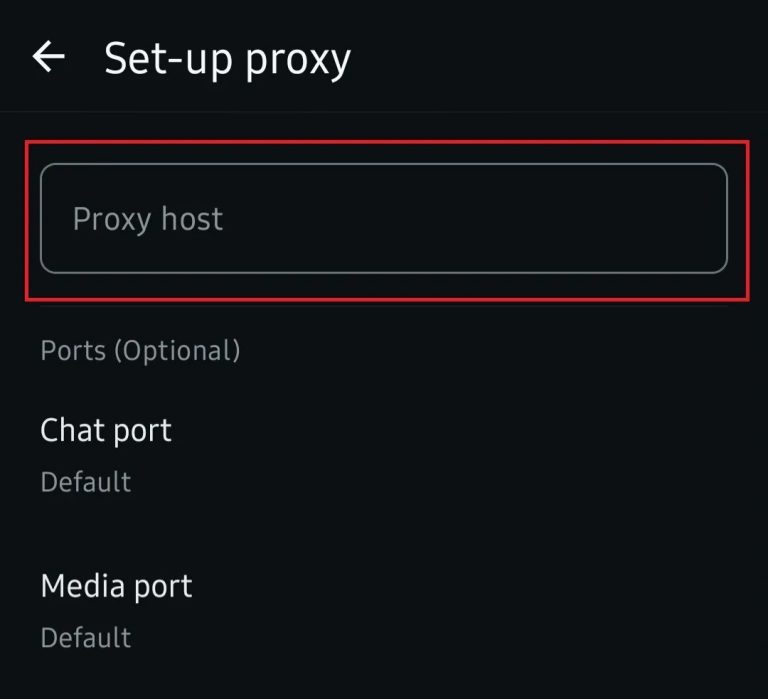
Task: Tap the Chat port label
Action: [105, 430]
